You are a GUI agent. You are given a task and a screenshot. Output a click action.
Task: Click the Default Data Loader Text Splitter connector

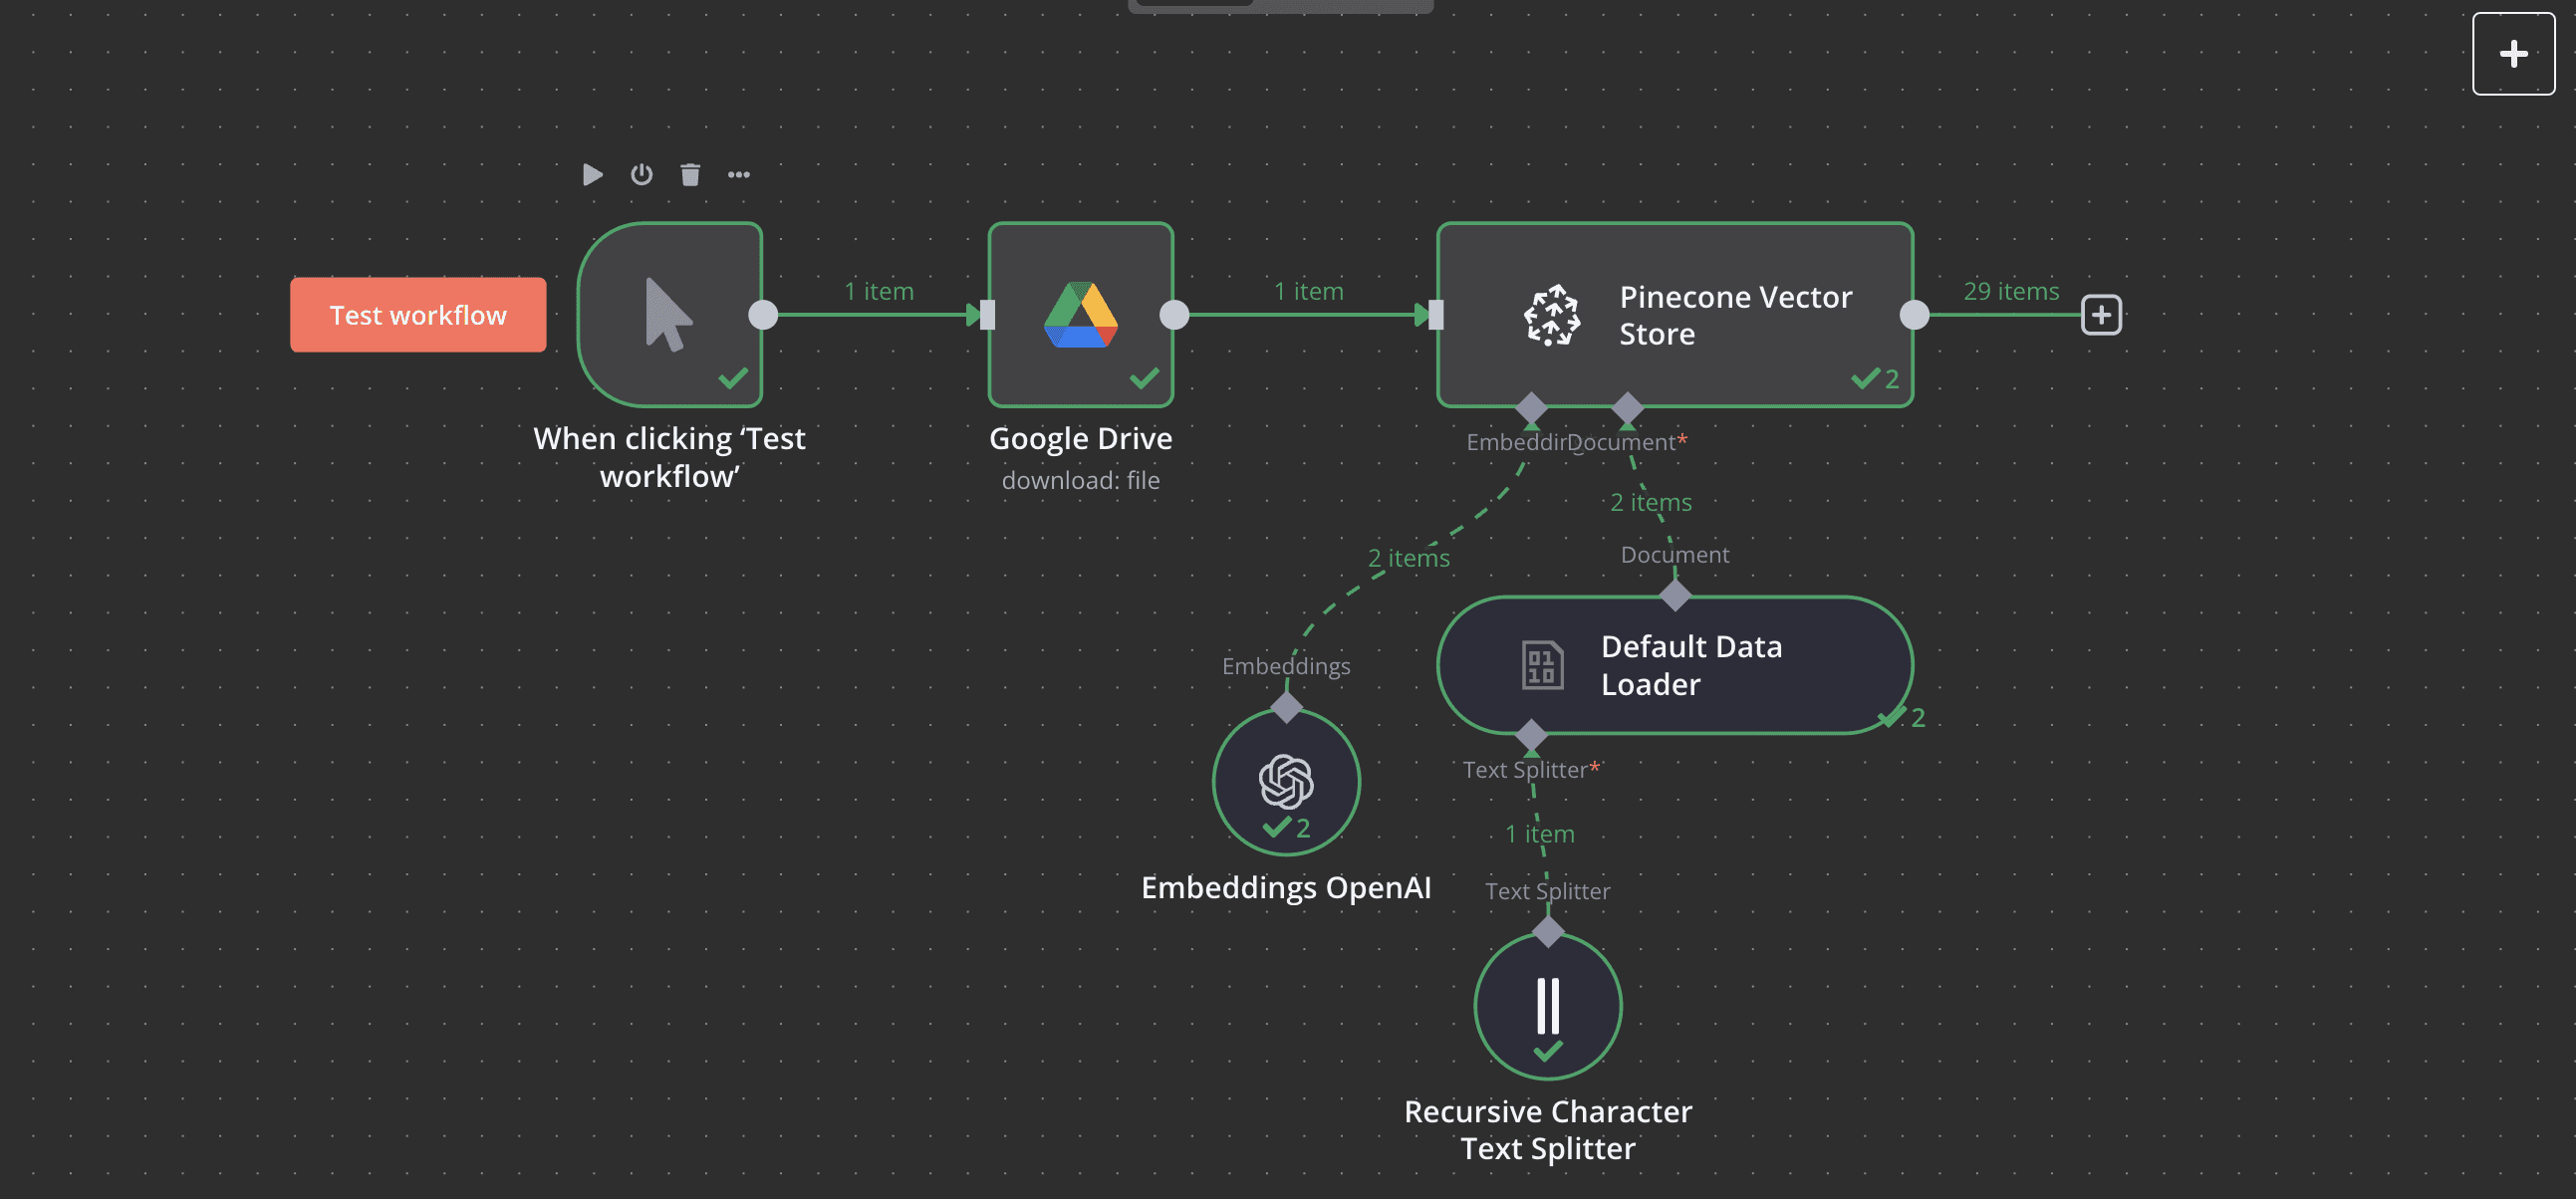point(1531,735)
